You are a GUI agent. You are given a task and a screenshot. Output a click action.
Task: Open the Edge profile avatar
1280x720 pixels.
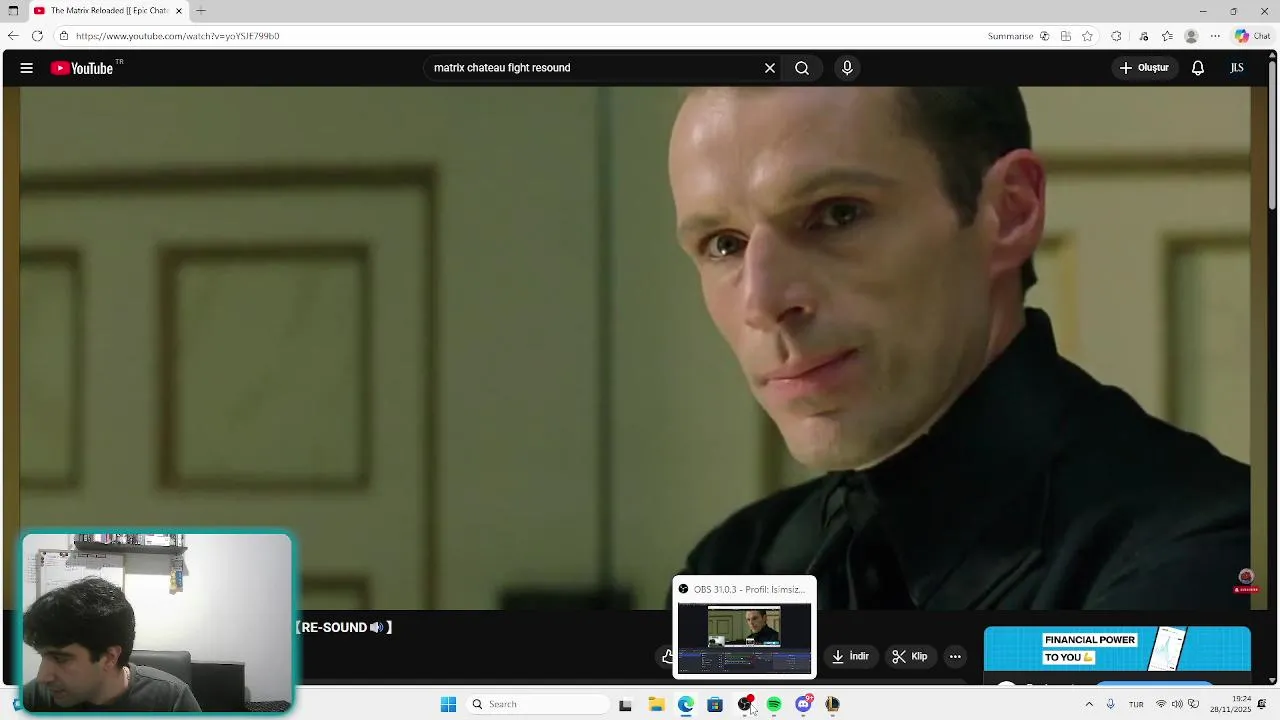coord(1191,36)
